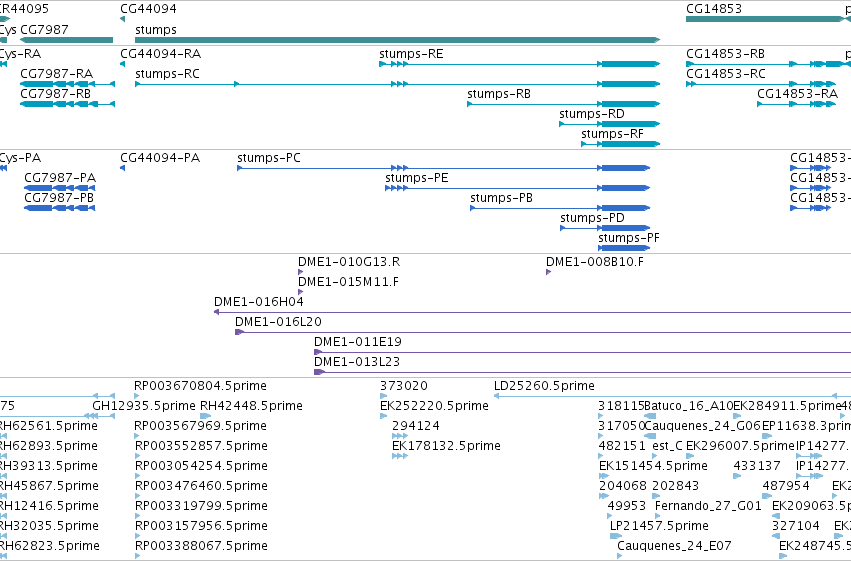851x561 pixels.
Task: Click the stumps-PB protein label
Action: (x=501, y=198)
